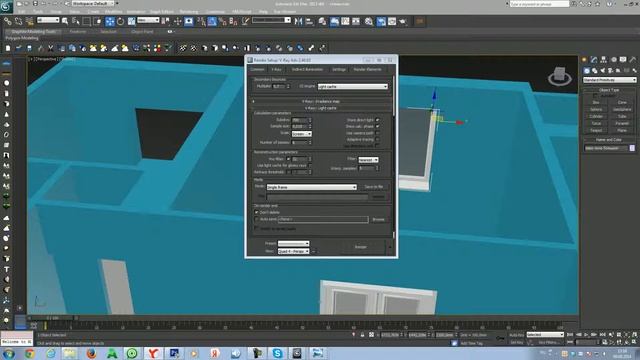Toggle the Angle Snap icon

(212, 21)
